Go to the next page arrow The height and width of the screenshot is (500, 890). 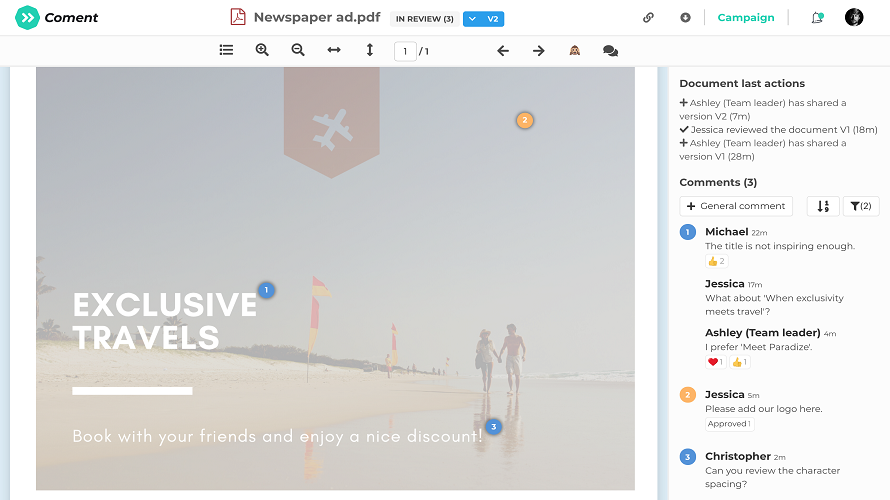pyautogui.click(x=539, y=51)
